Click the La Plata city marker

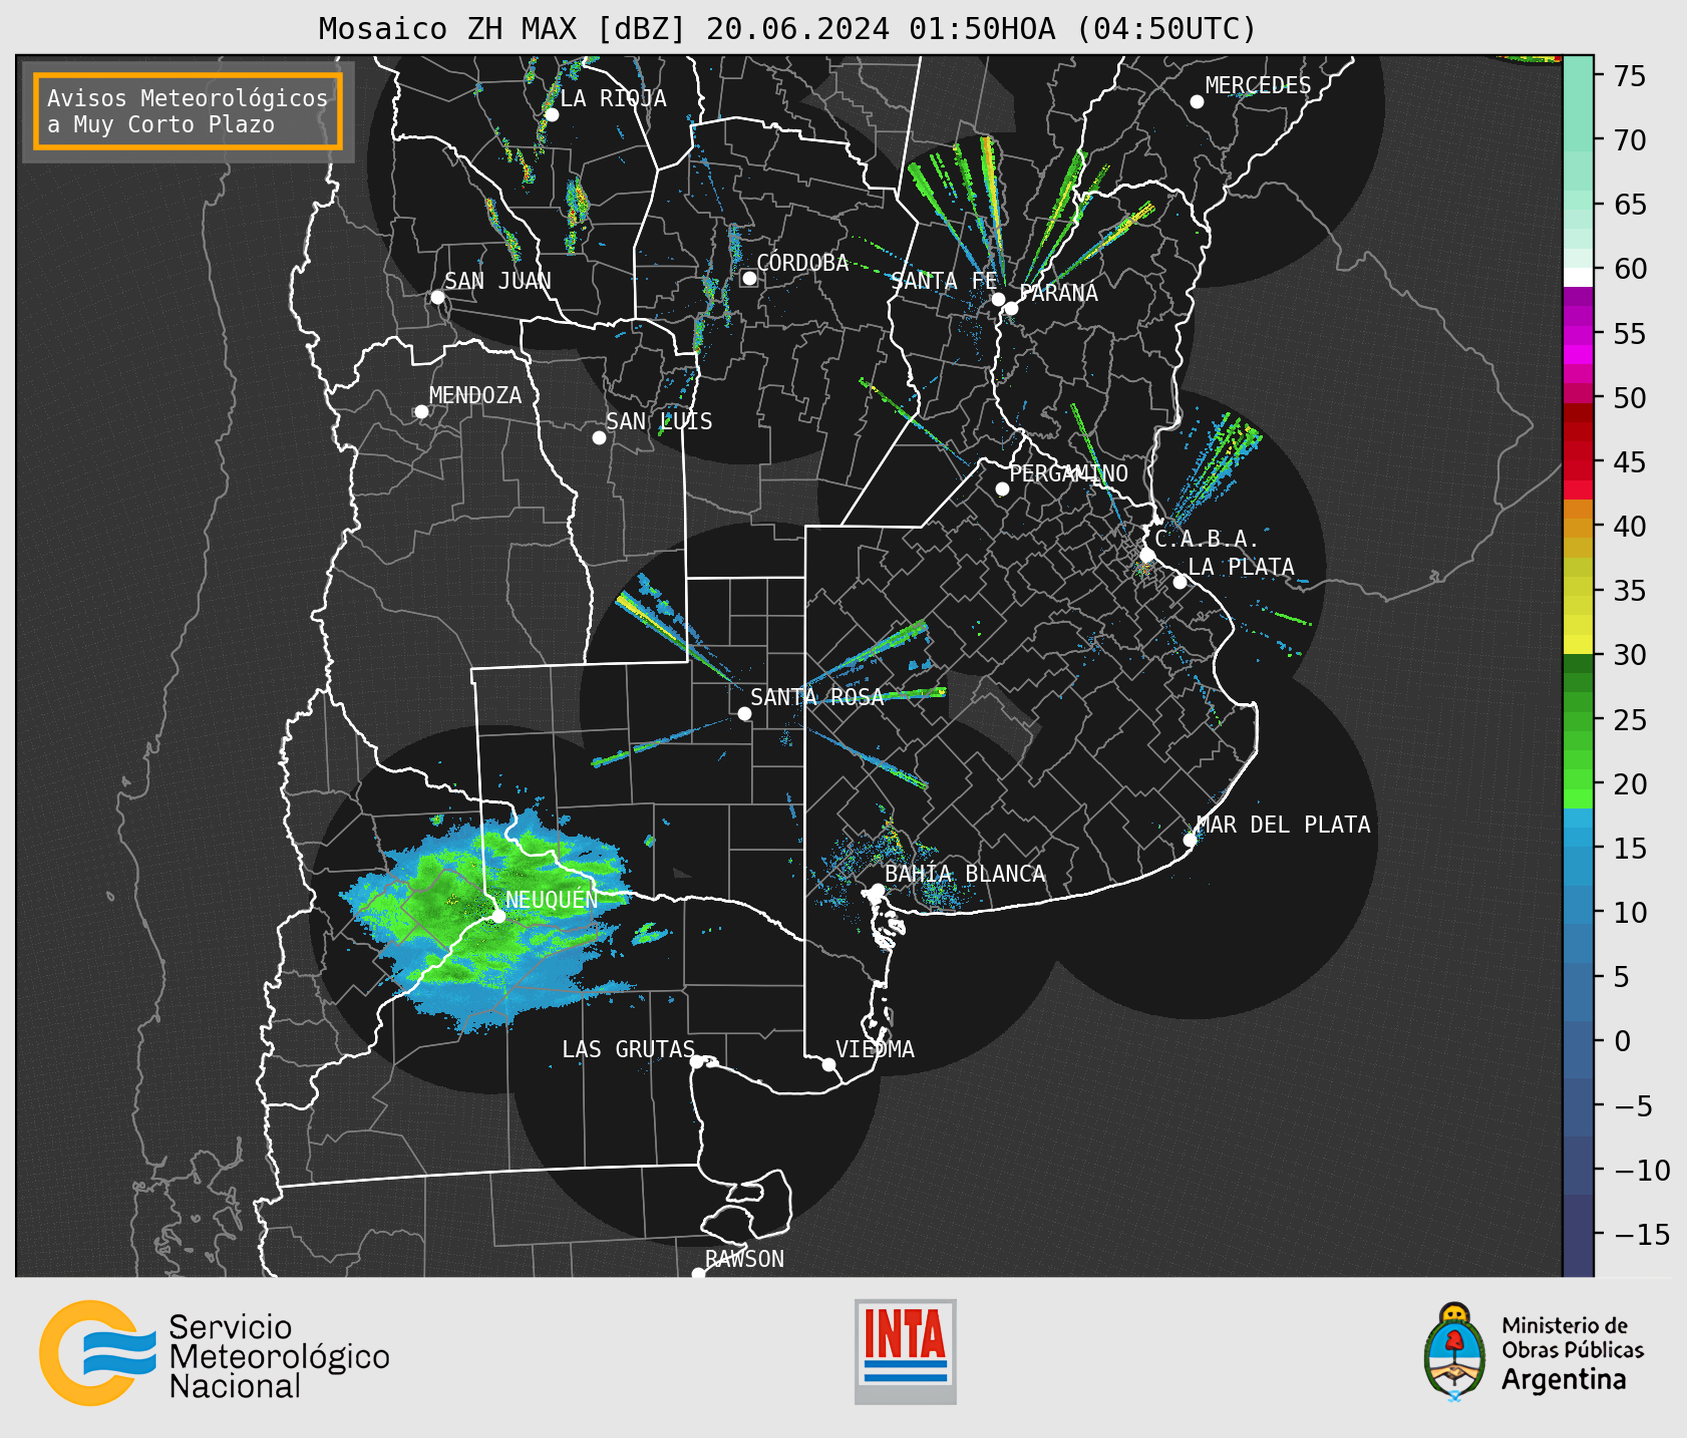click(1180, 582)
